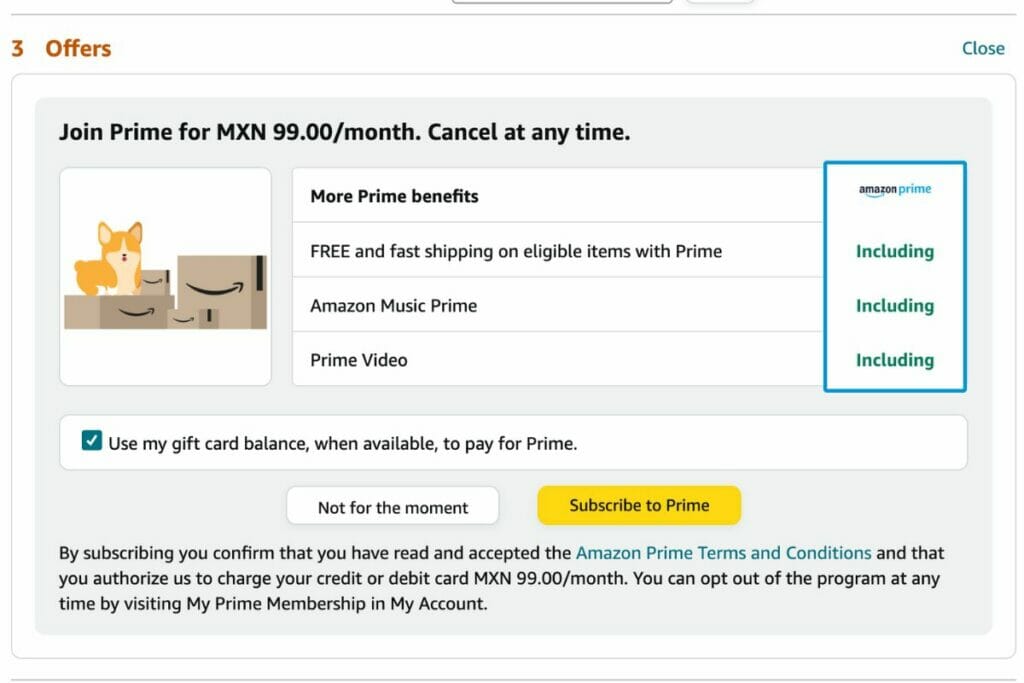Click the Prime Video benefit row
This screenshot has width=1024, height=683.
(x=359, y=360)
